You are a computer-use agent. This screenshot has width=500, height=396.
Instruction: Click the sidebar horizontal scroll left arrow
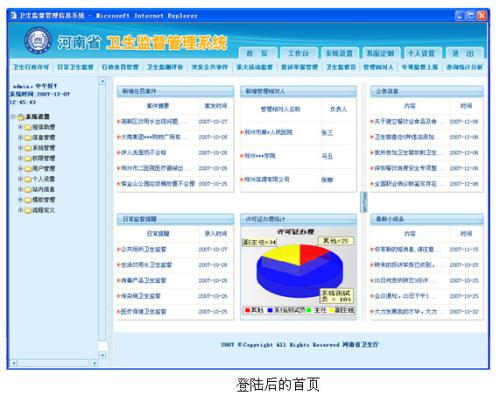[x=14, y=363]
